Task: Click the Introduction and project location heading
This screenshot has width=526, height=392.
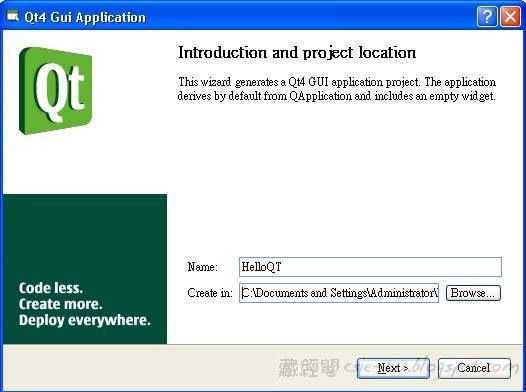Action: tap(297, 53)
